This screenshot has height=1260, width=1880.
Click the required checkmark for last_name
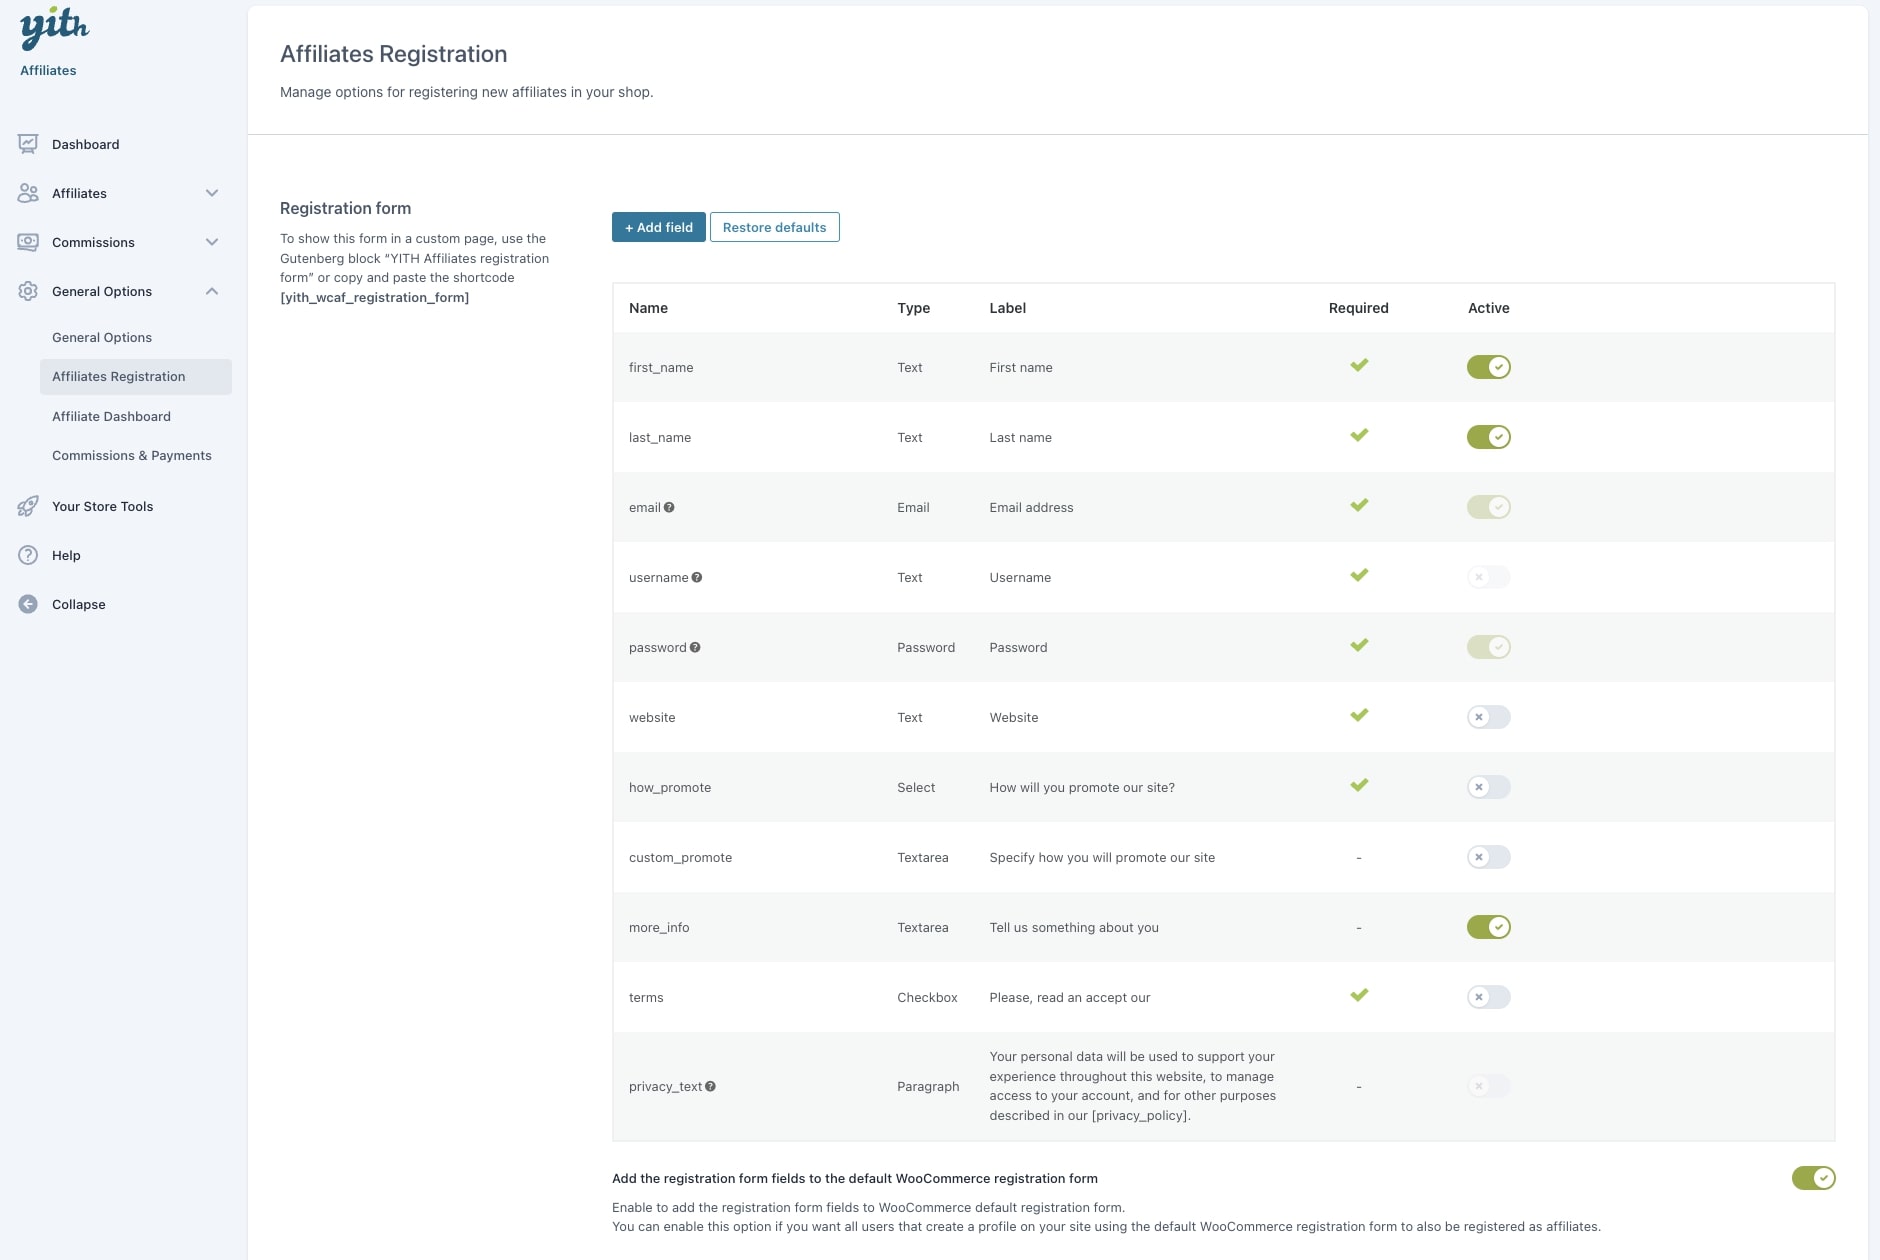1359,435
